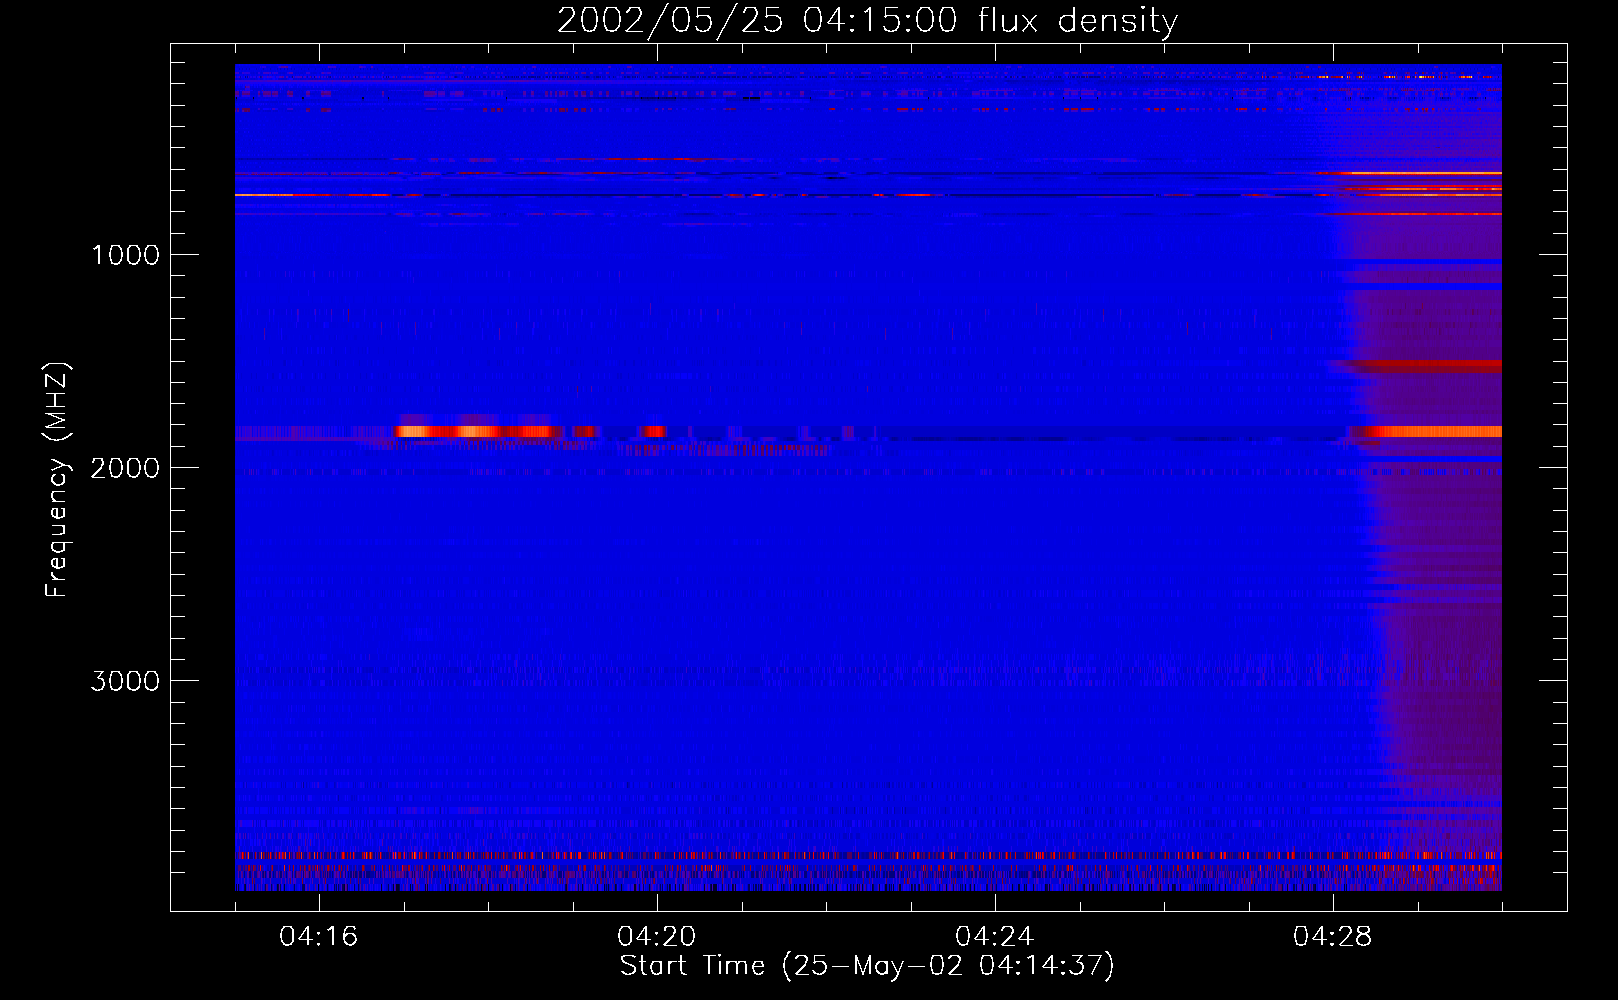Select the 'Start Time (25-May-02 04:14:37)' axis label
1618x1000 pixels.
tap(867, 967)
